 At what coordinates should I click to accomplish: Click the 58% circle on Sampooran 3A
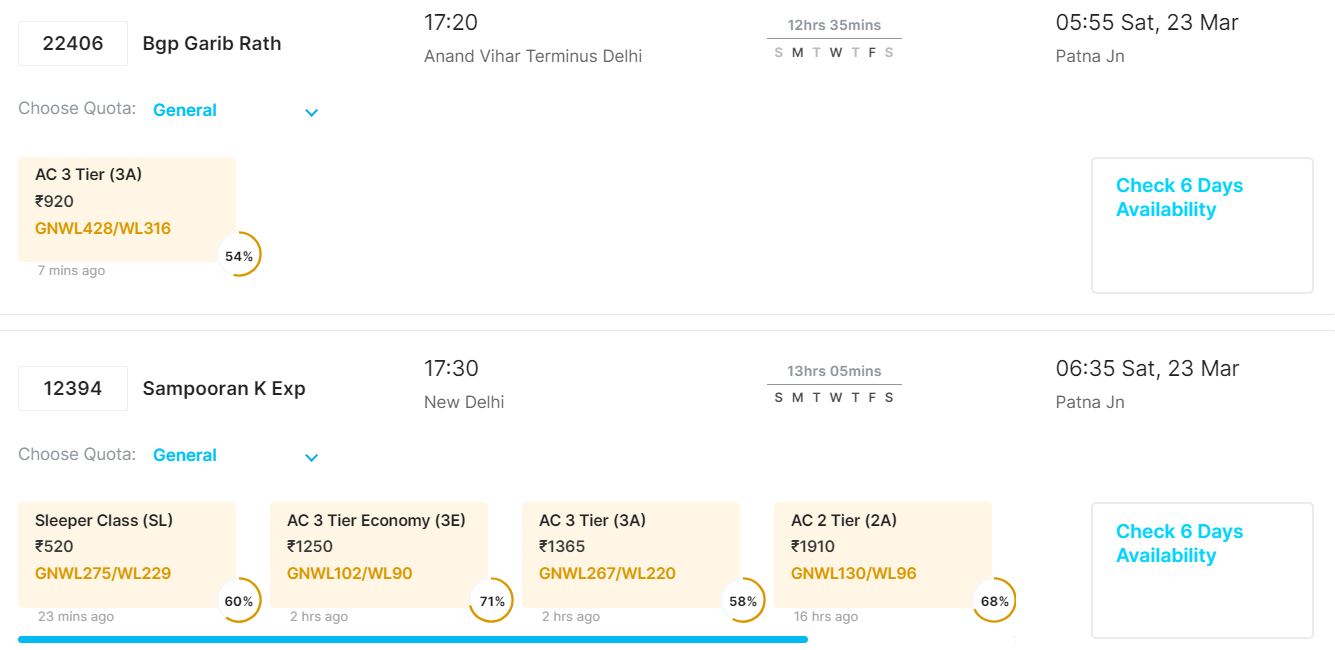click(x=743, y=601)
